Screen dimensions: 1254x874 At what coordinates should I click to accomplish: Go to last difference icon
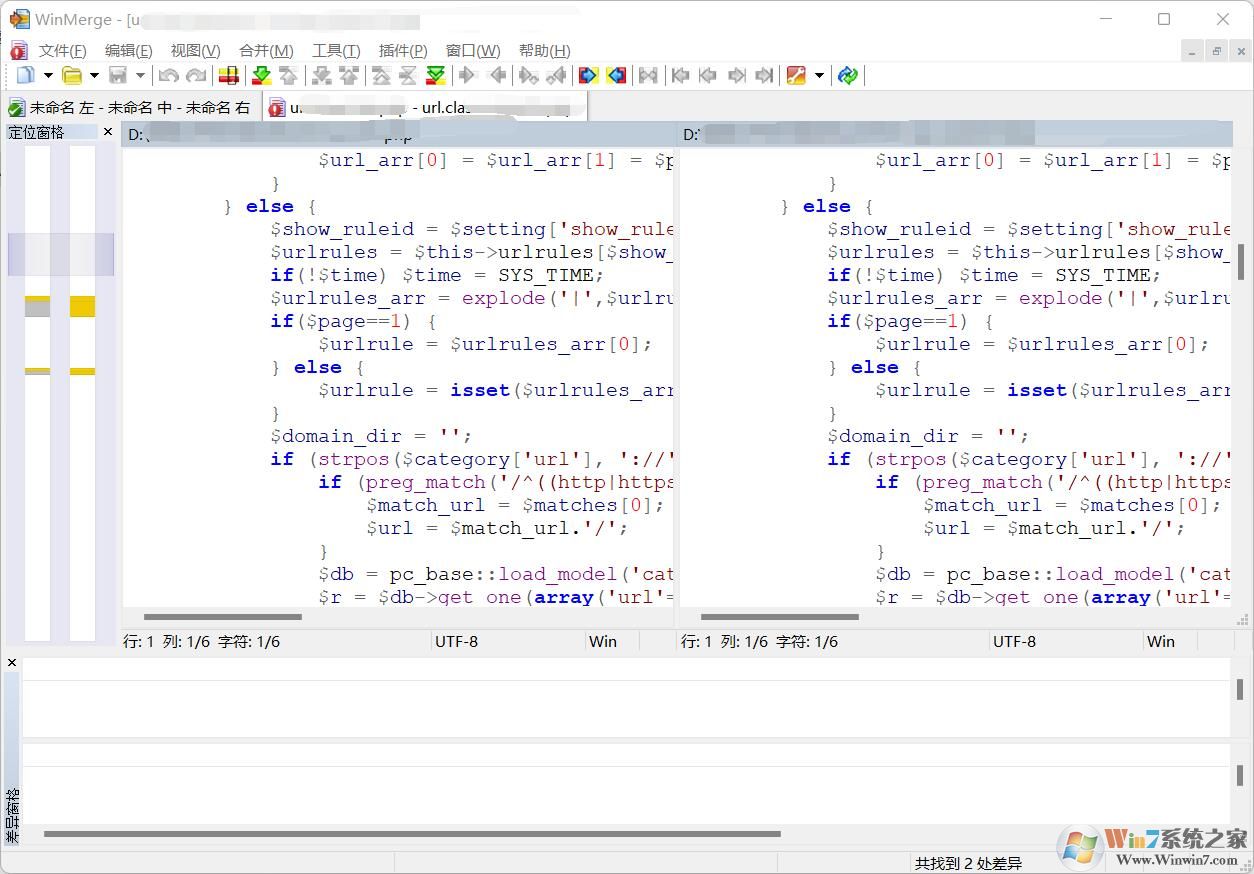point(435,75)
